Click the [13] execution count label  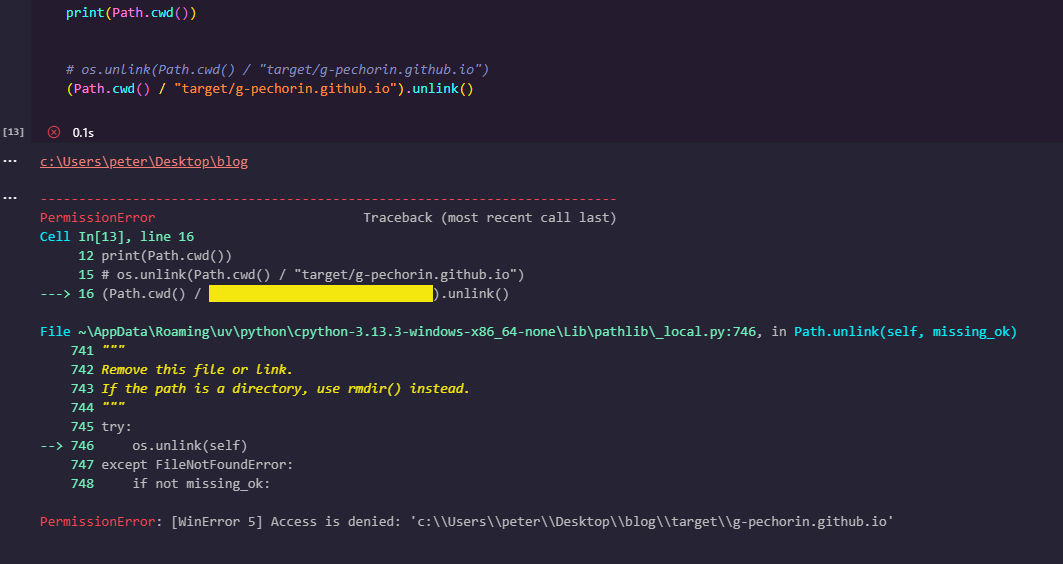14,132
